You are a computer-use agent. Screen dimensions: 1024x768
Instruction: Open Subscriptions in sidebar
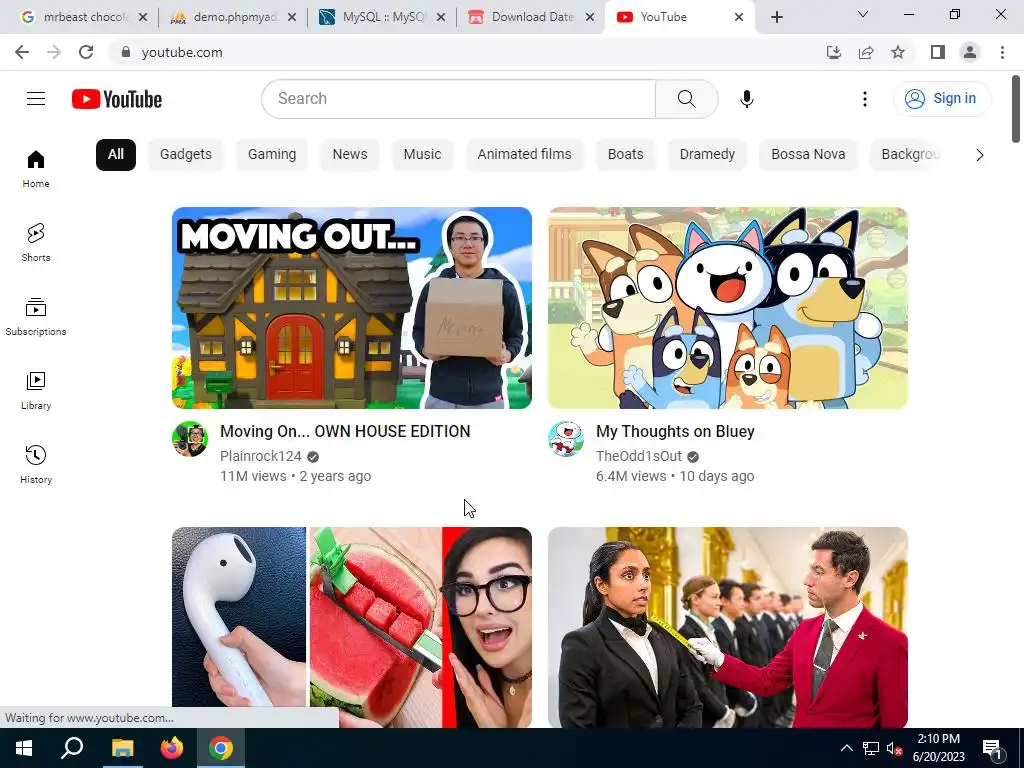tap(36, 317)
